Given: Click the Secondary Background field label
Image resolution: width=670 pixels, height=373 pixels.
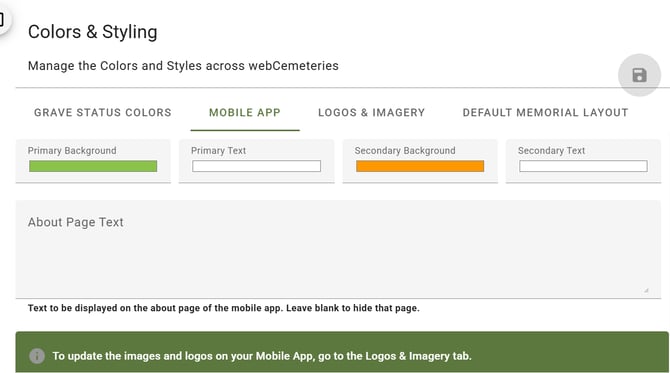Looking at the screenshot, I should (x=405, y=150).
